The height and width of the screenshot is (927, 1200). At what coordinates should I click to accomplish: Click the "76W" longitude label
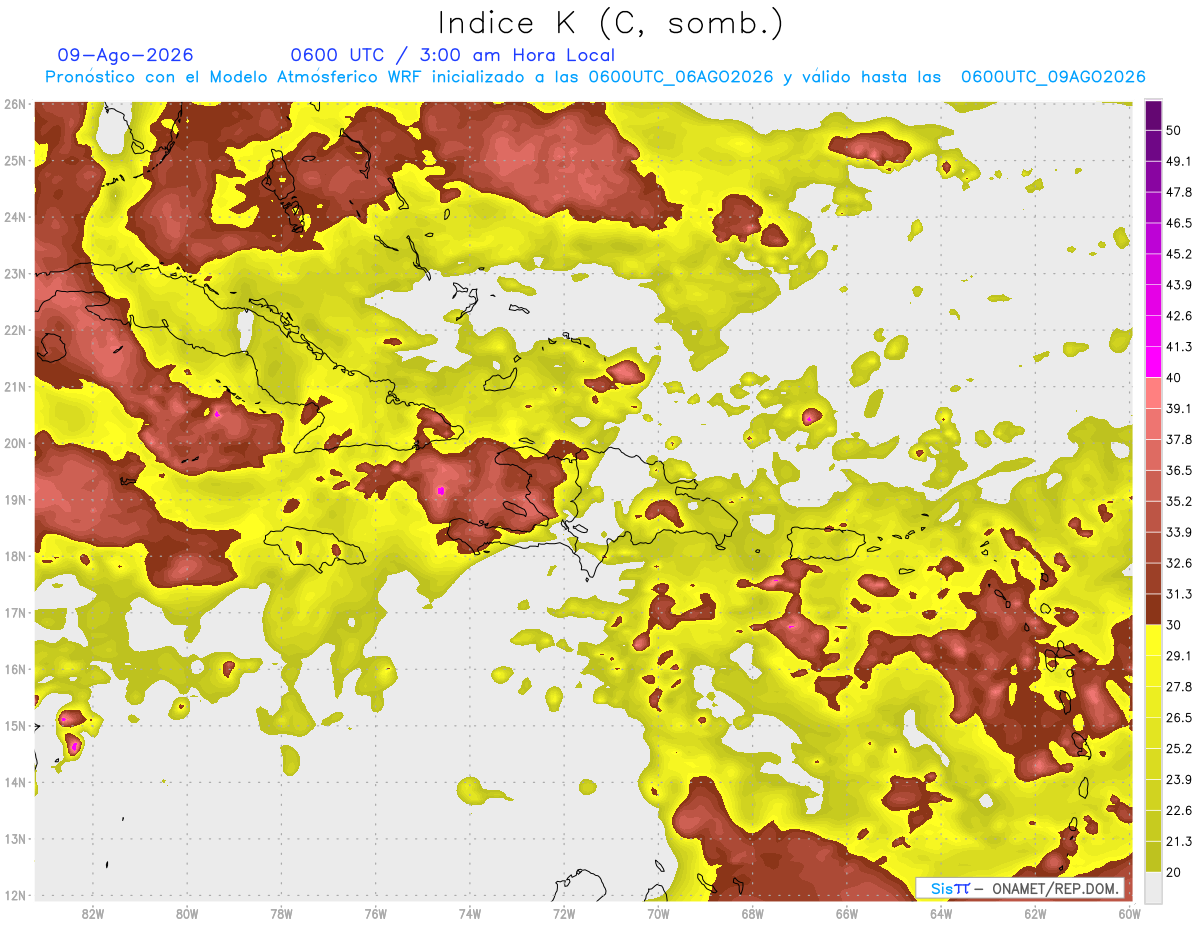[375, 914]
